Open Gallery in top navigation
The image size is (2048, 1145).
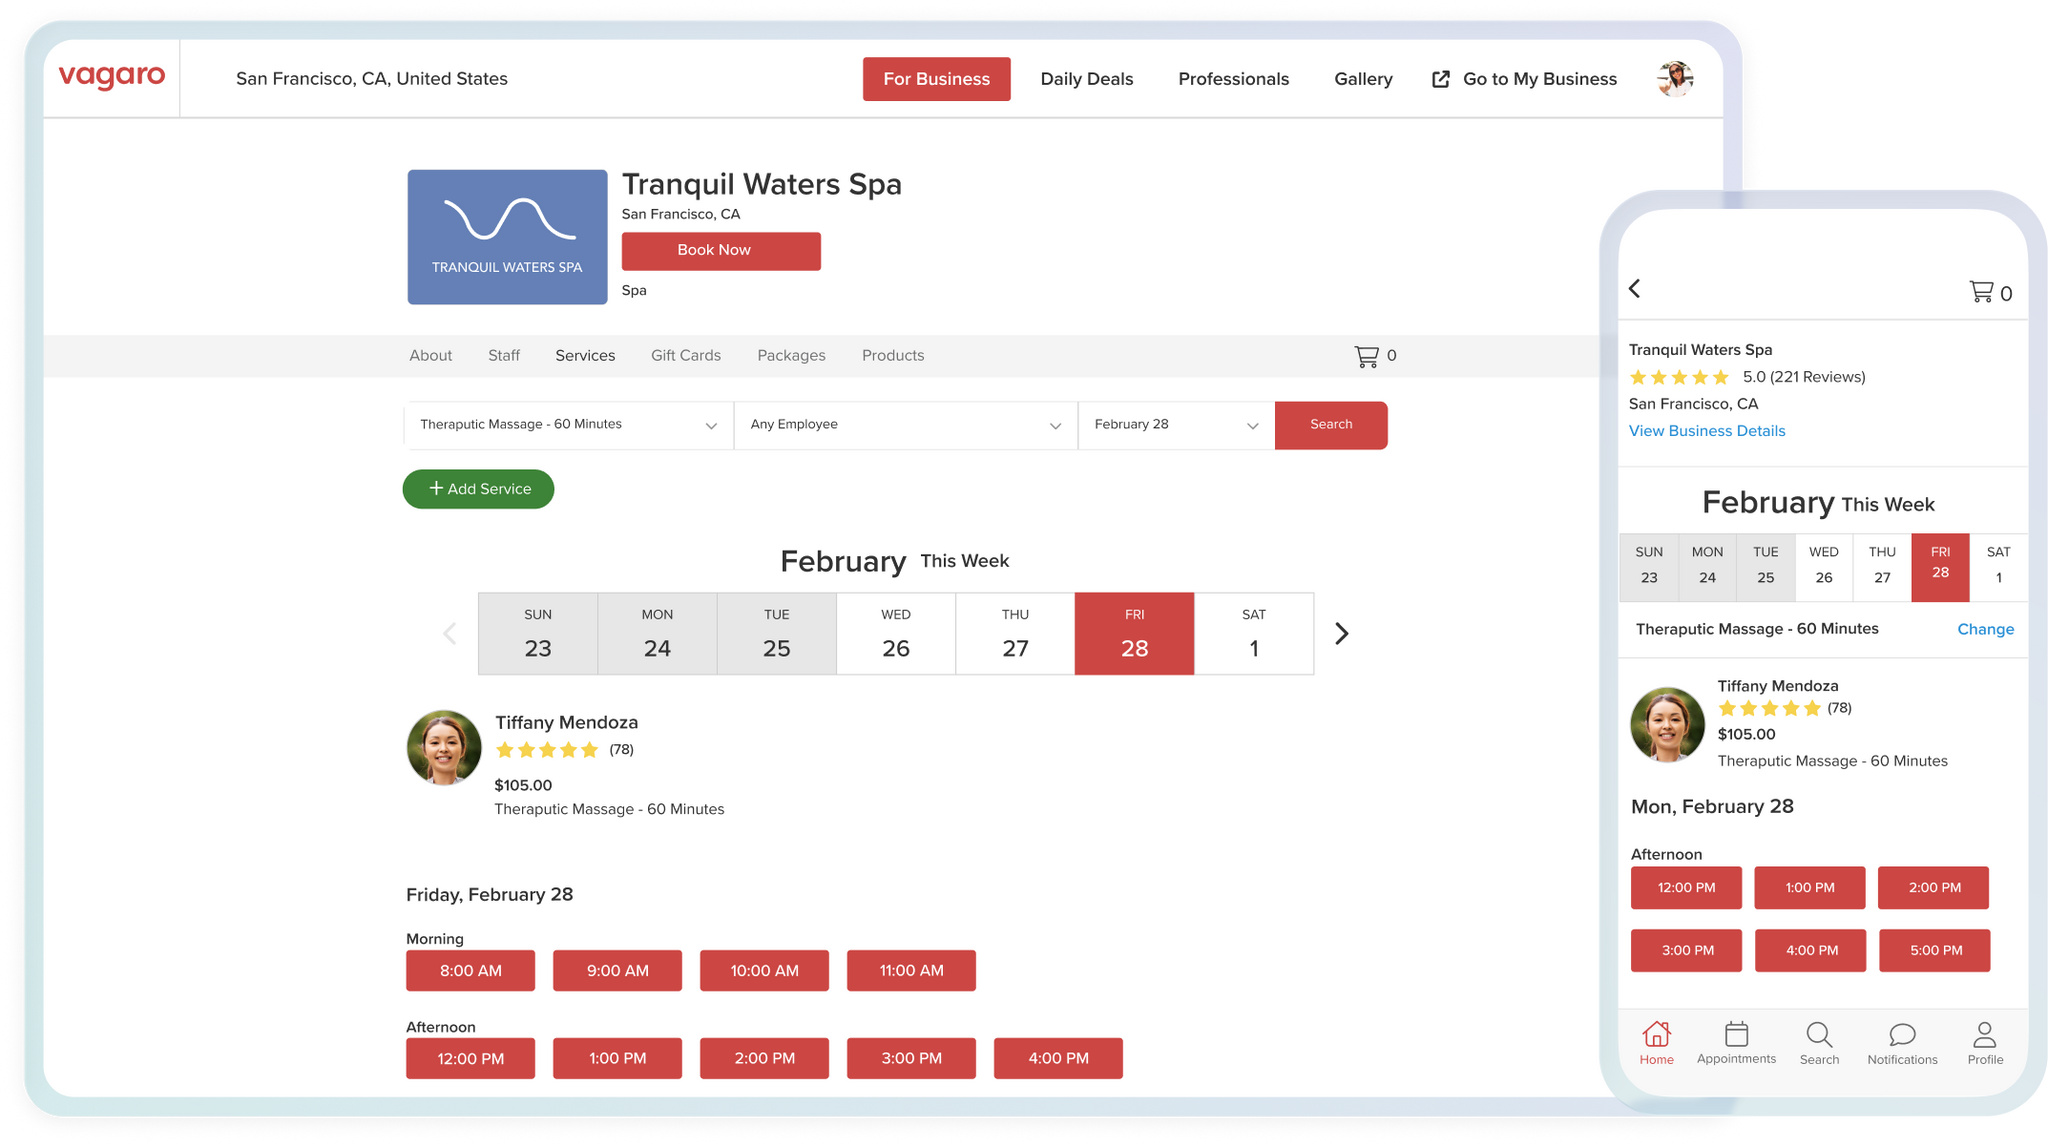coord(1363,79)
